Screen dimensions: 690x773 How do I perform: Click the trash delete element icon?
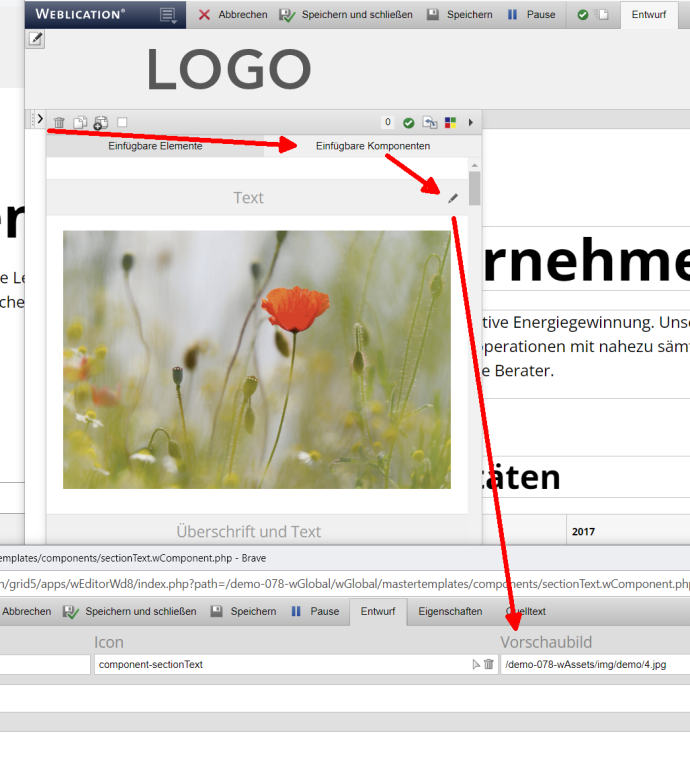[x=59, y=122]
